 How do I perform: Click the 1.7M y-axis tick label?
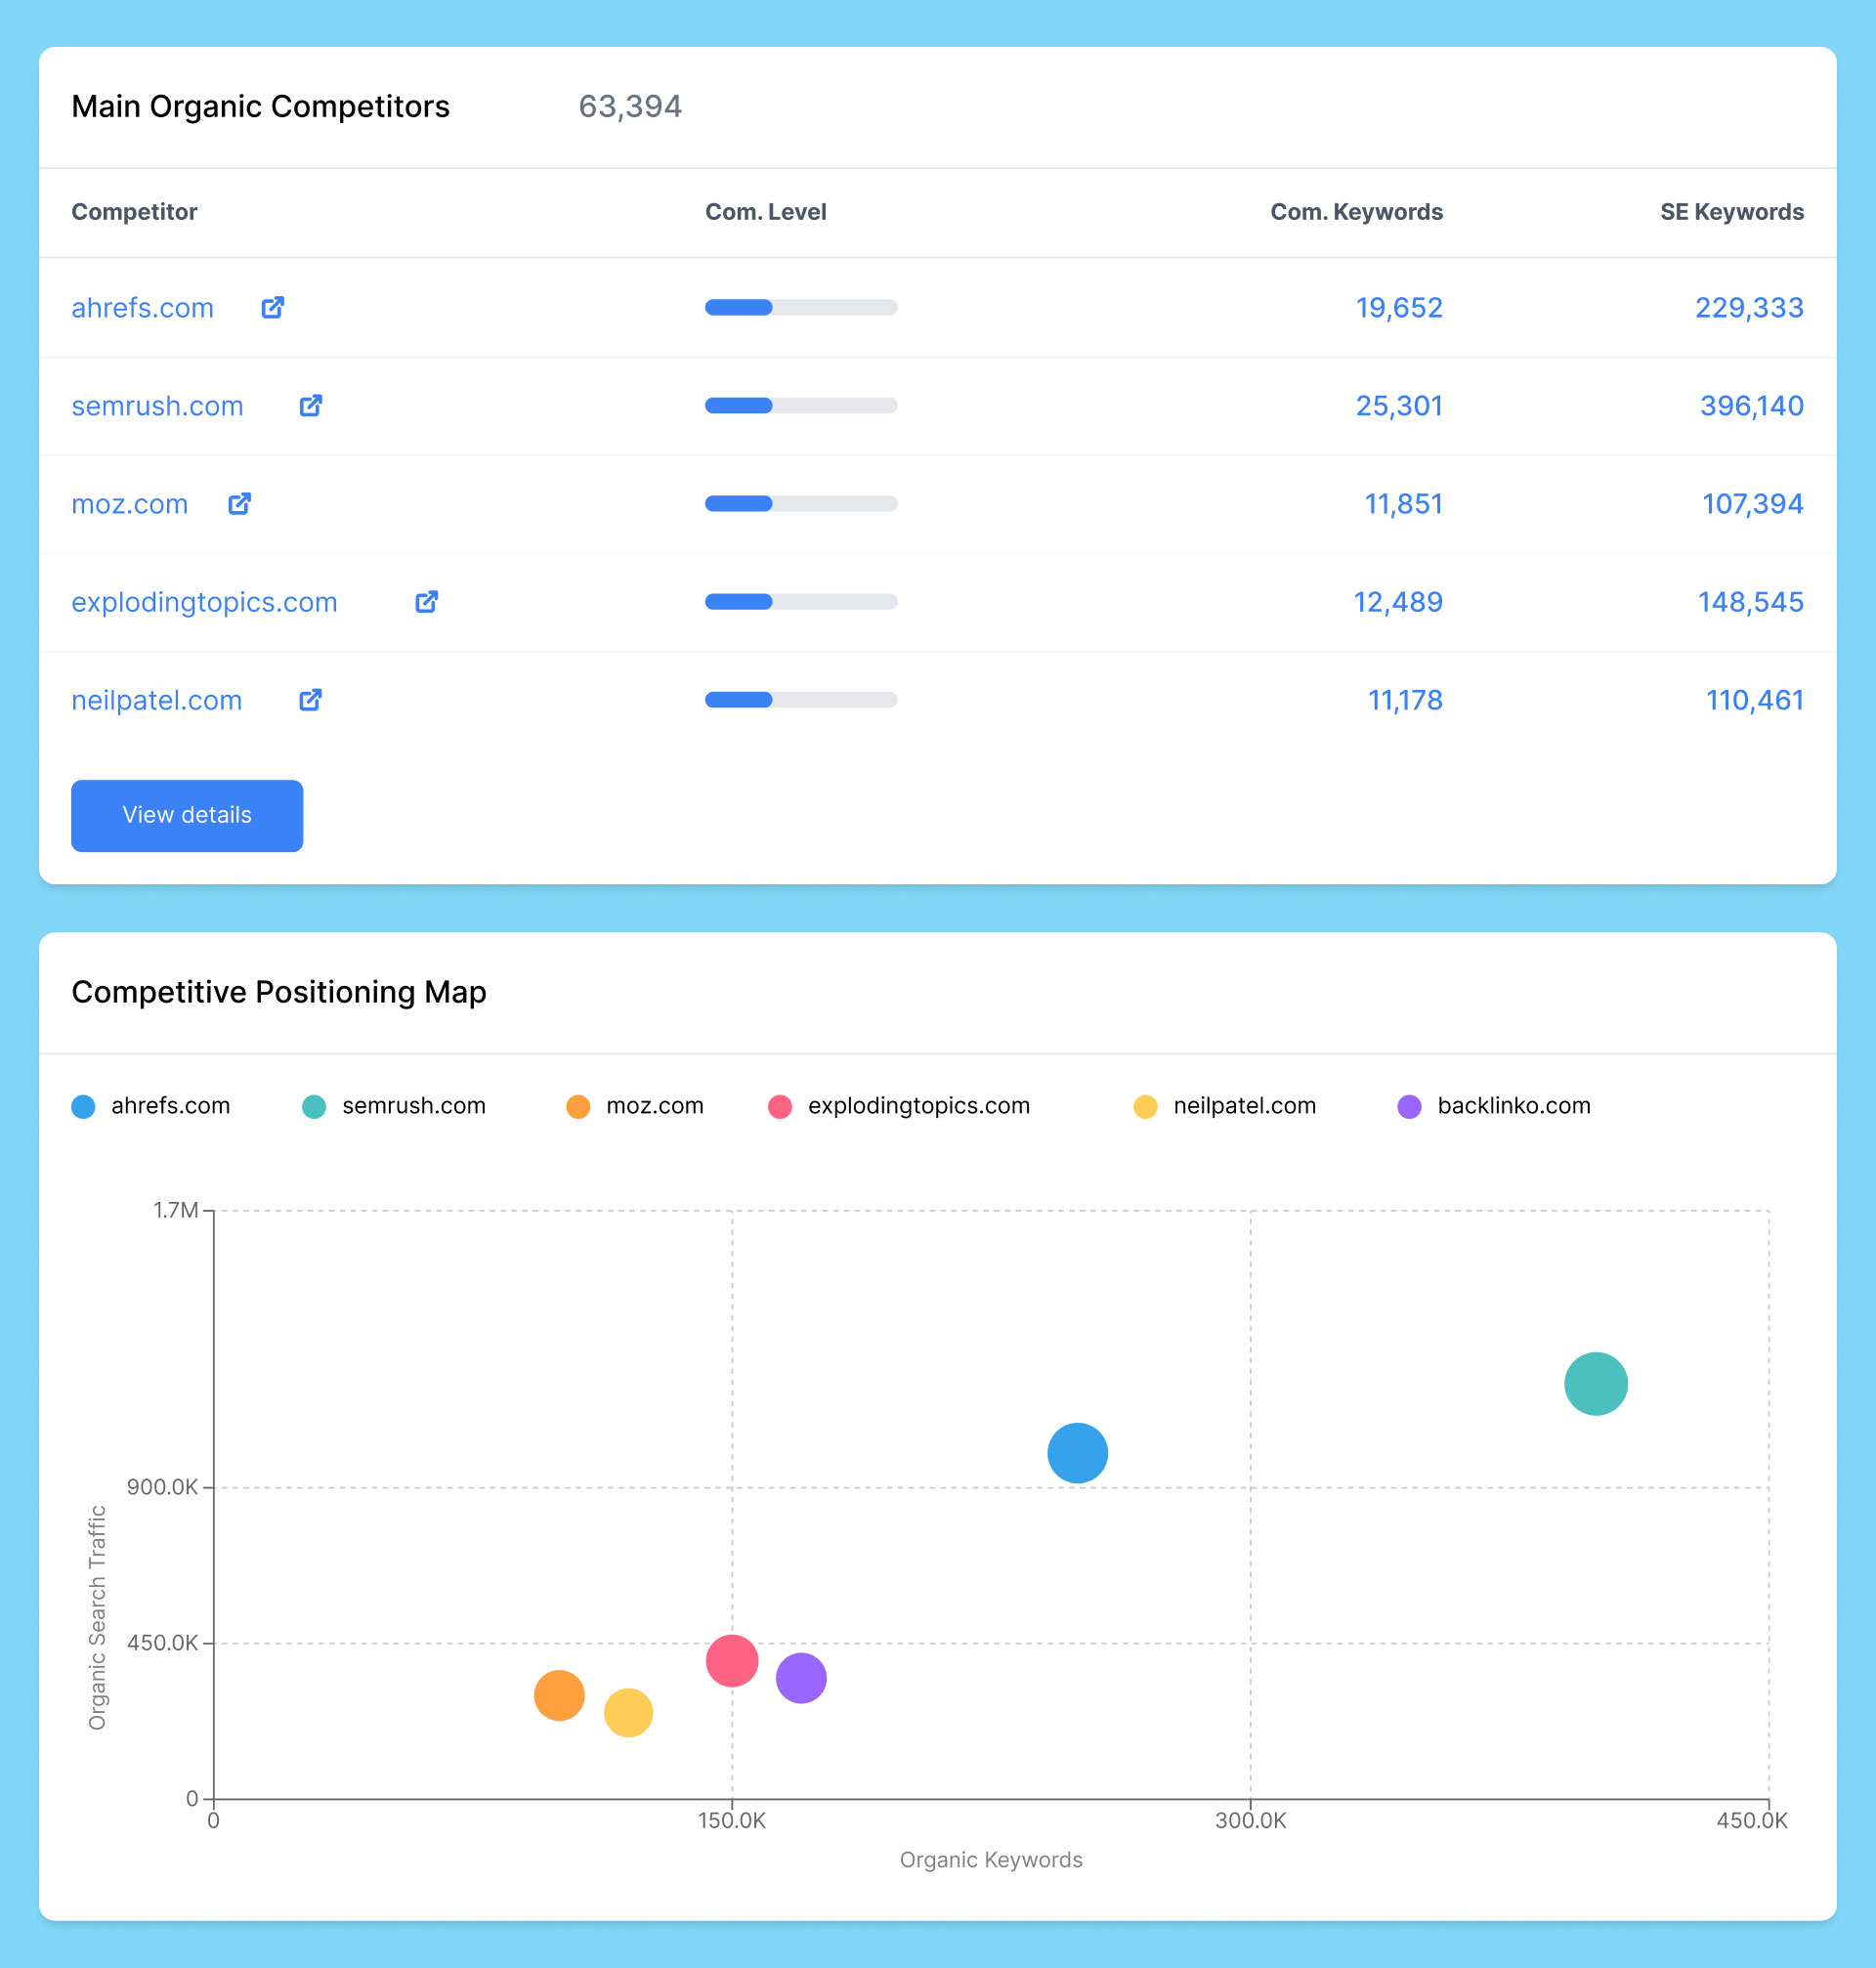pos(175,1210)
